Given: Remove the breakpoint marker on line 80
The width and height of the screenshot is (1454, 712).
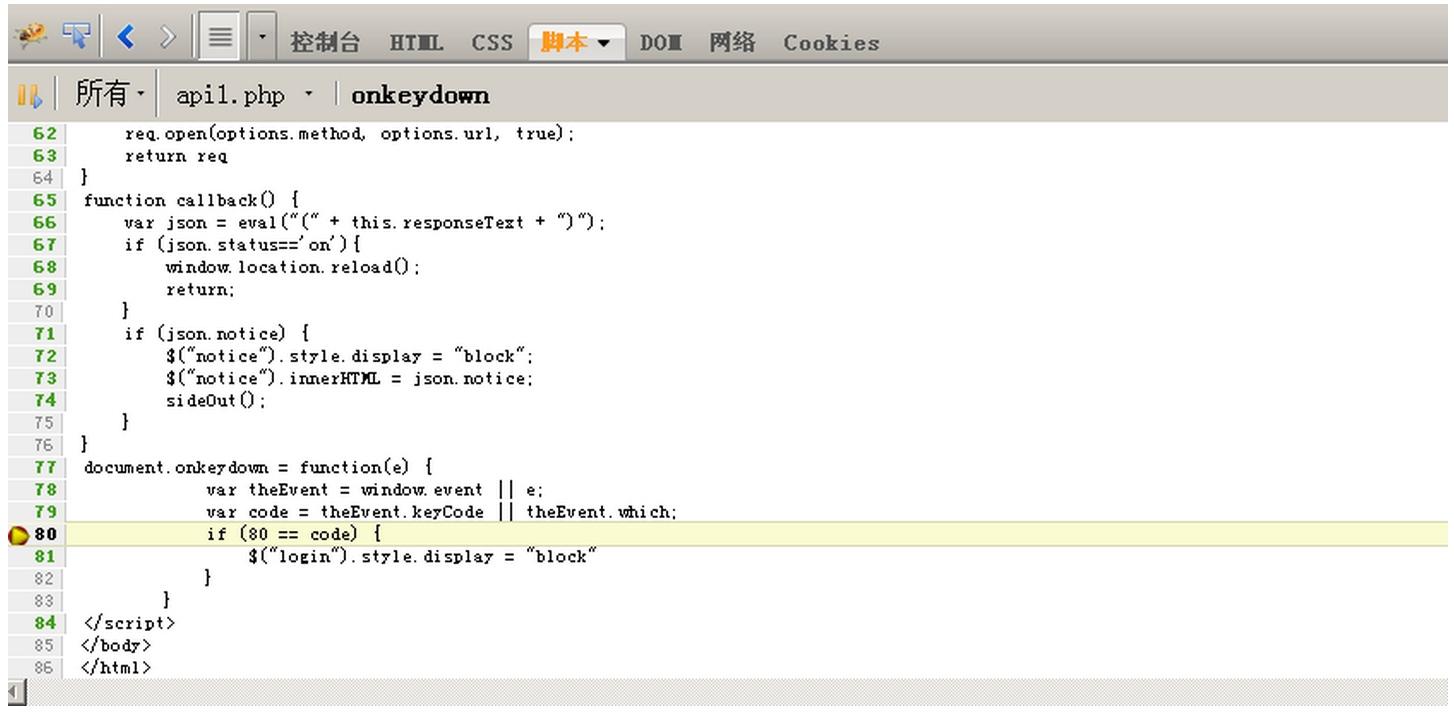Looking at the screenshot, I should pos(18,535).
